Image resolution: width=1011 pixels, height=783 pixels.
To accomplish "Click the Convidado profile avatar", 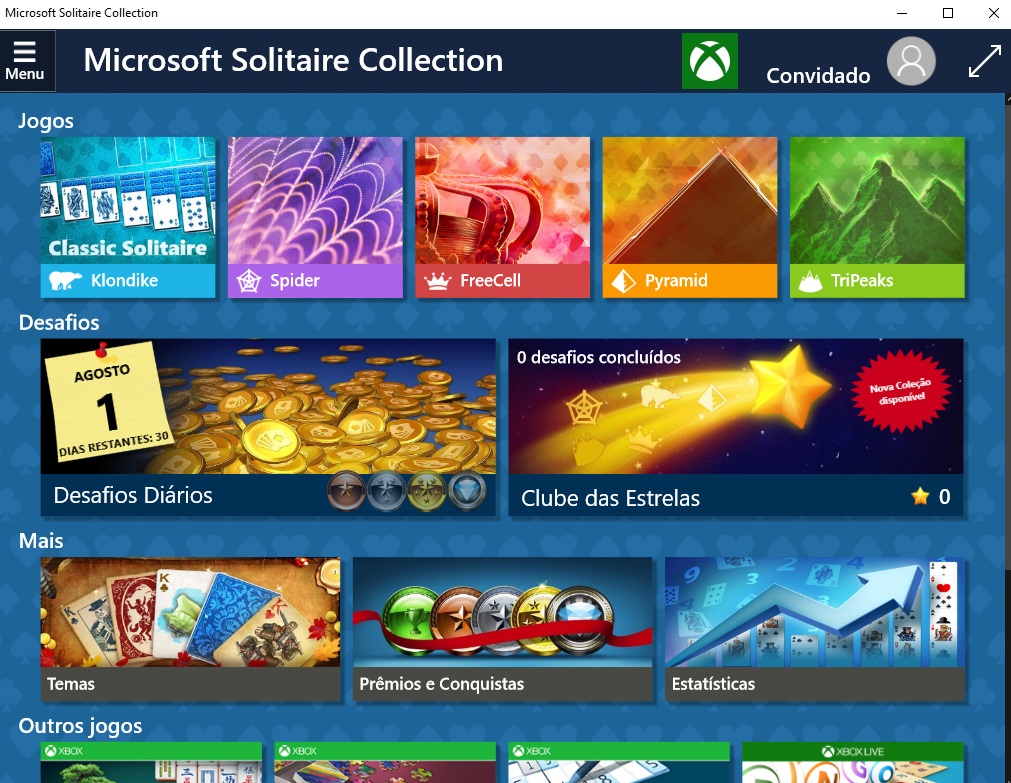I will coord(911,61).
